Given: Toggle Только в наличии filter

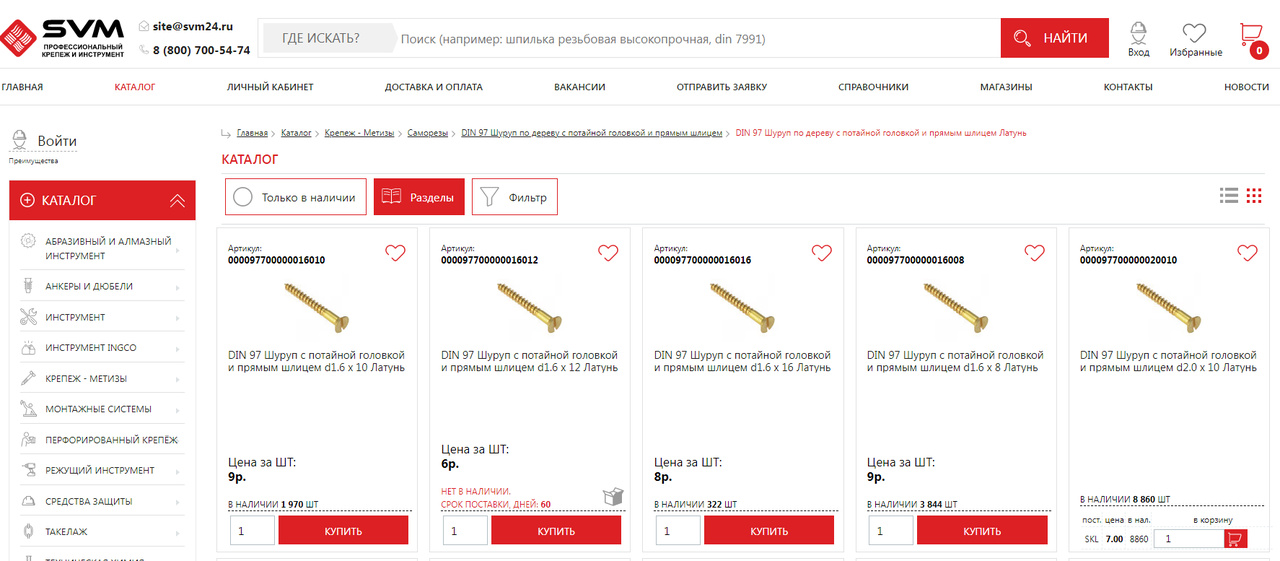Looking at the screenshot, I should pyautogui.click(x=295, y=197).
